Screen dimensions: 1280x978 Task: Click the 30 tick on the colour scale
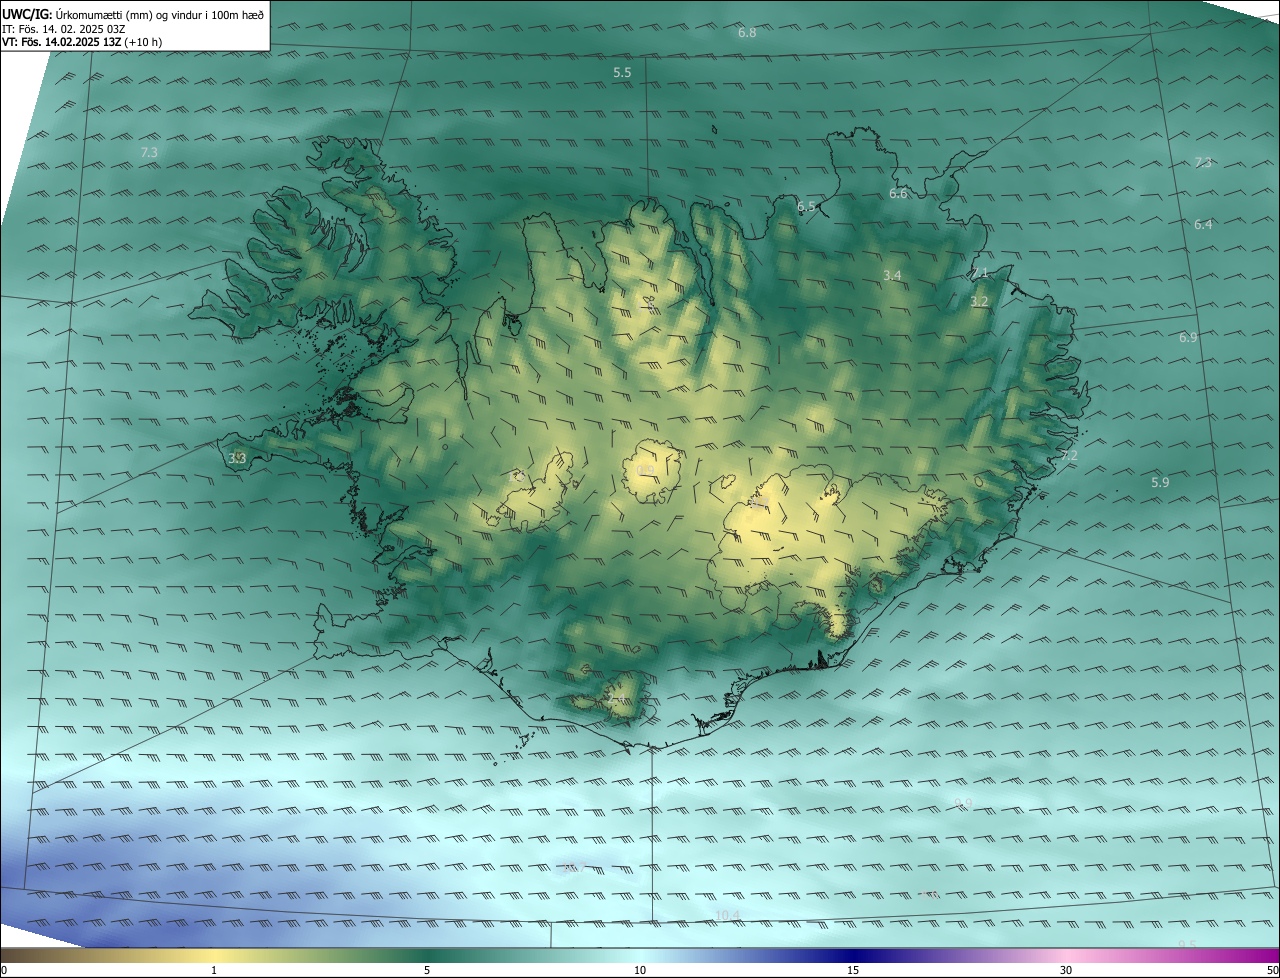coord(1066,970)
